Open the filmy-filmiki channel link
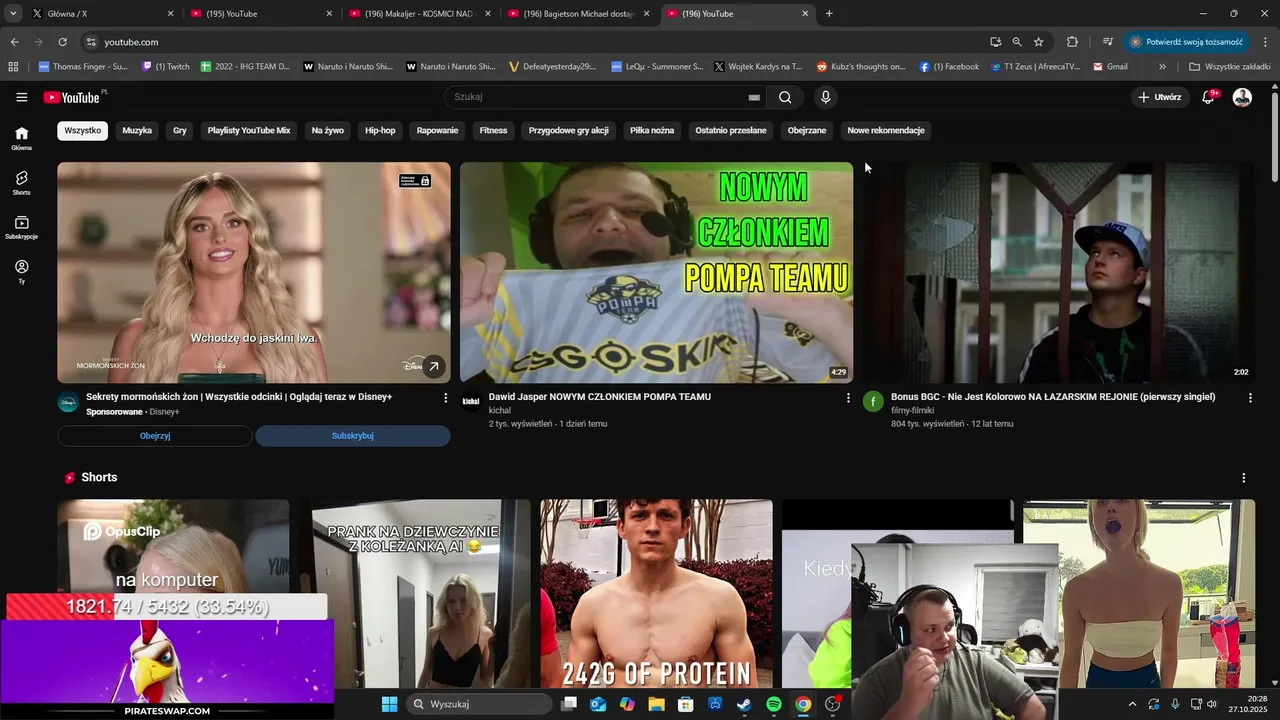 coord(913,411)
